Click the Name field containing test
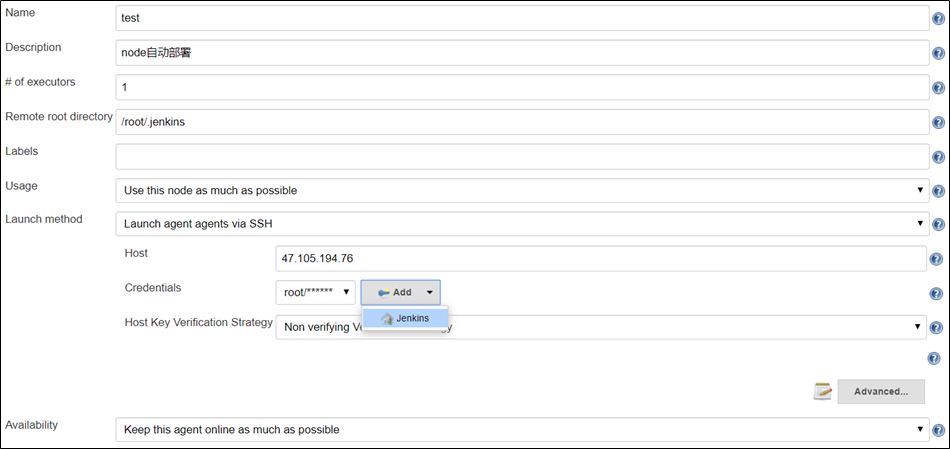 click(522, 18)
